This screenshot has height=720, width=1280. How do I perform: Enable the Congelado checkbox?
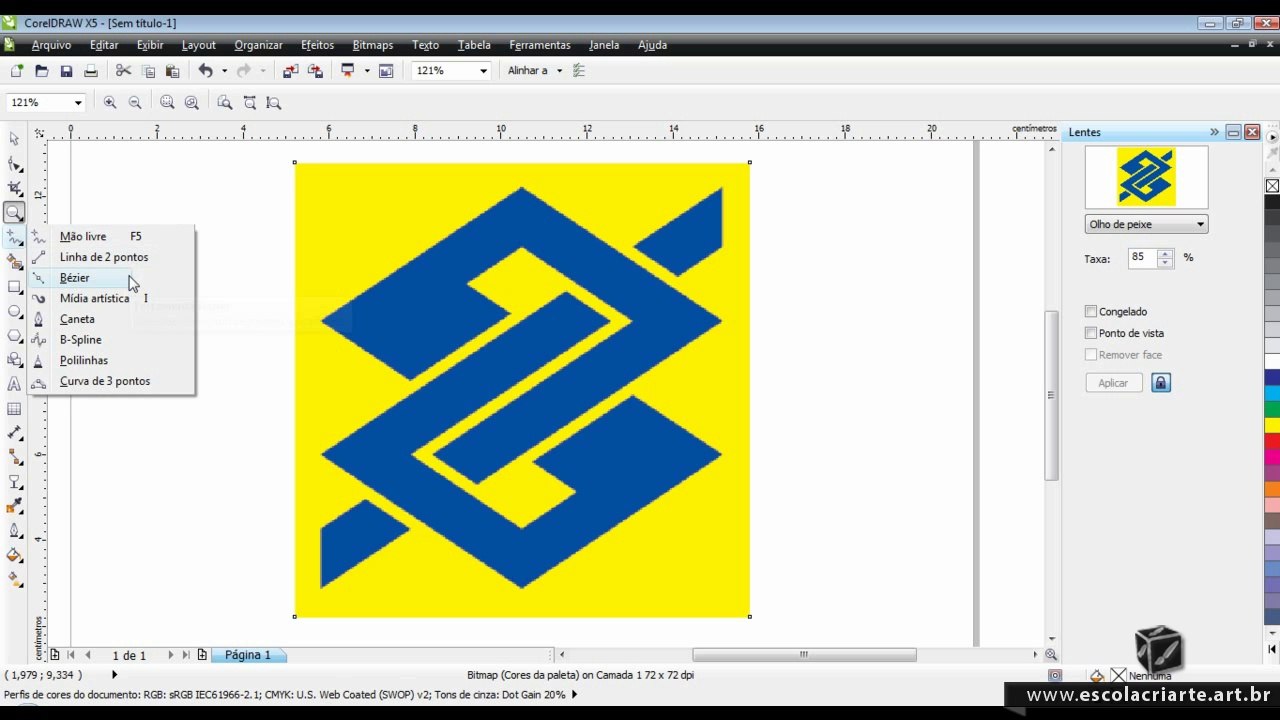click(x=1091, y=311)
